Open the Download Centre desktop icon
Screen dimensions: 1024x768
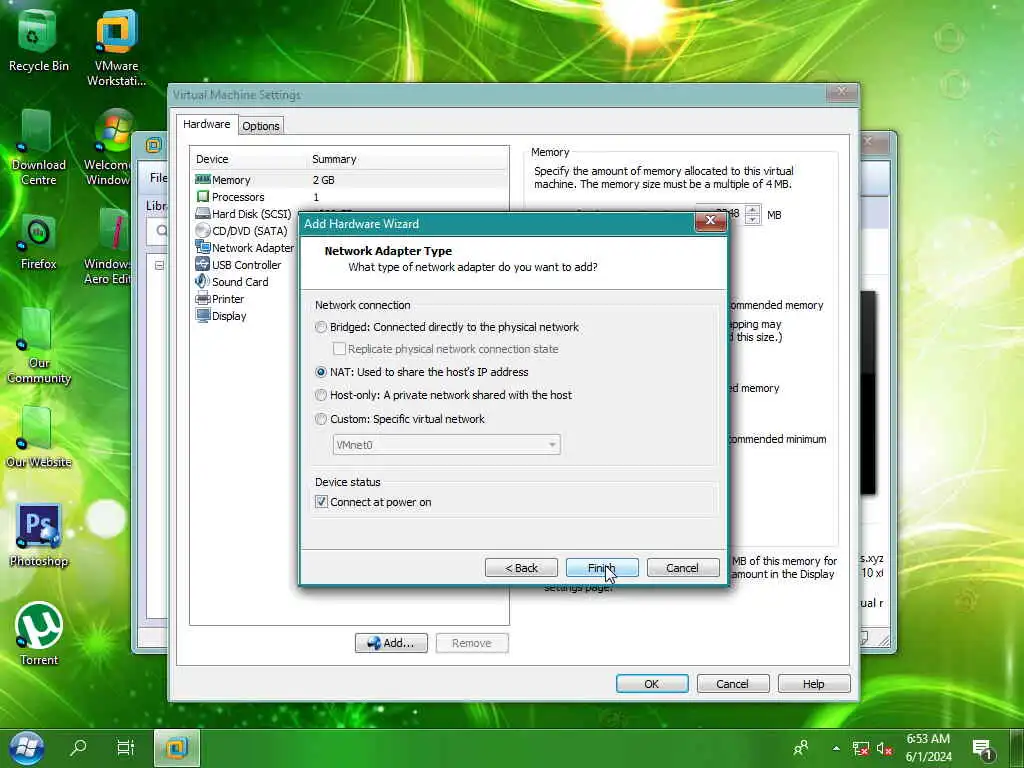[x=38, y=148]
